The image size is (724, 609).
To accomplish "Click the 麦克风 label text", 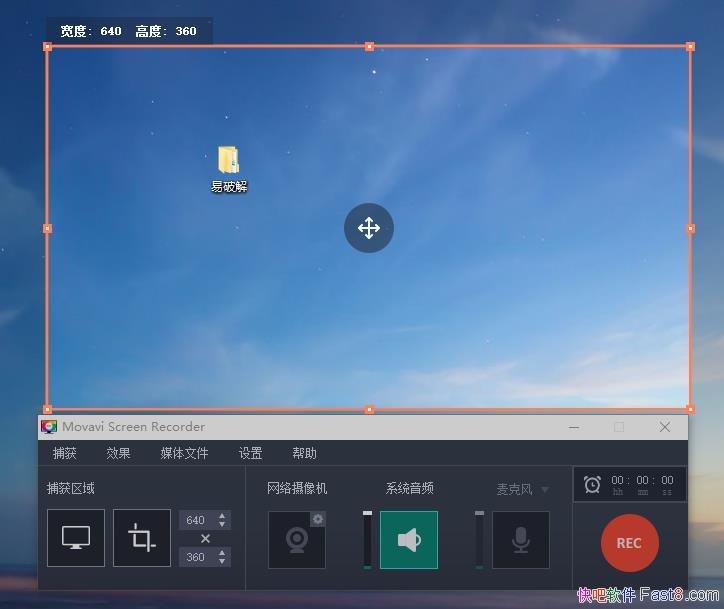I will pyautogui.click(x=514, y=489).
